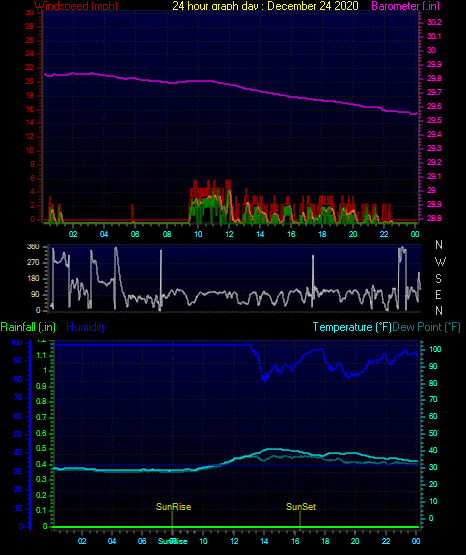This screenshot has width=466, height=555.
Task: Click the 100 temperature scale value
Action: coord(435,349)
